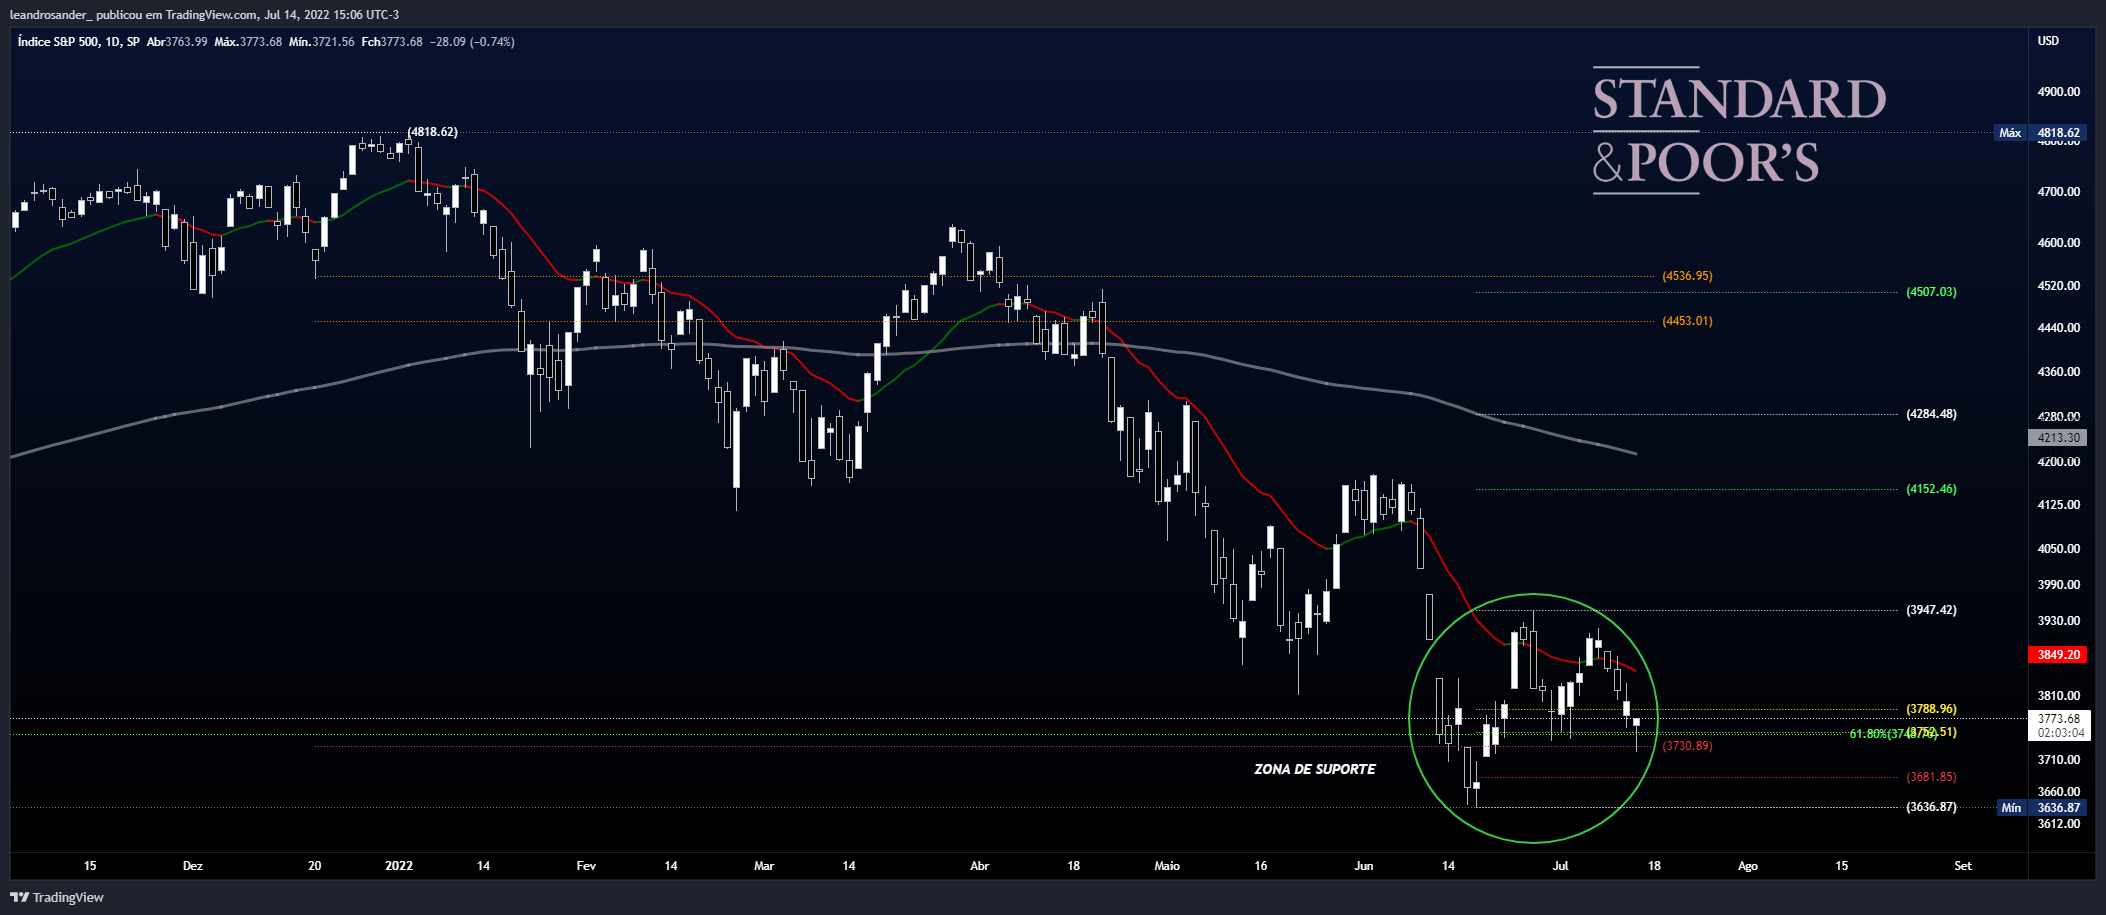Click the Mar label on time axis

click(764, 866)
